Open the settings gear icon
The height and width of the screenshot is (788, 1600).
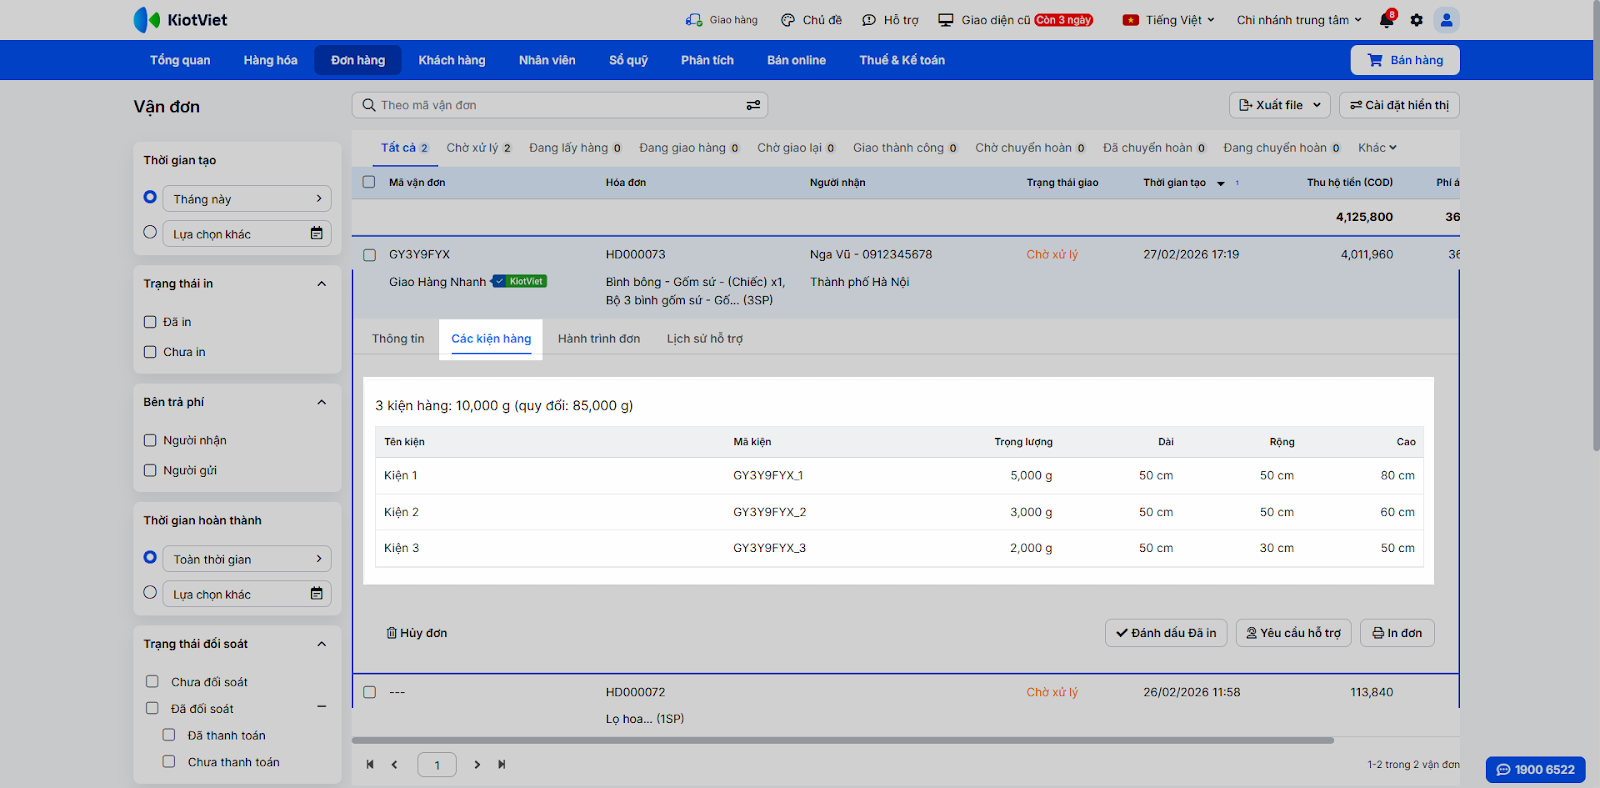click(x=1416, y=20)
